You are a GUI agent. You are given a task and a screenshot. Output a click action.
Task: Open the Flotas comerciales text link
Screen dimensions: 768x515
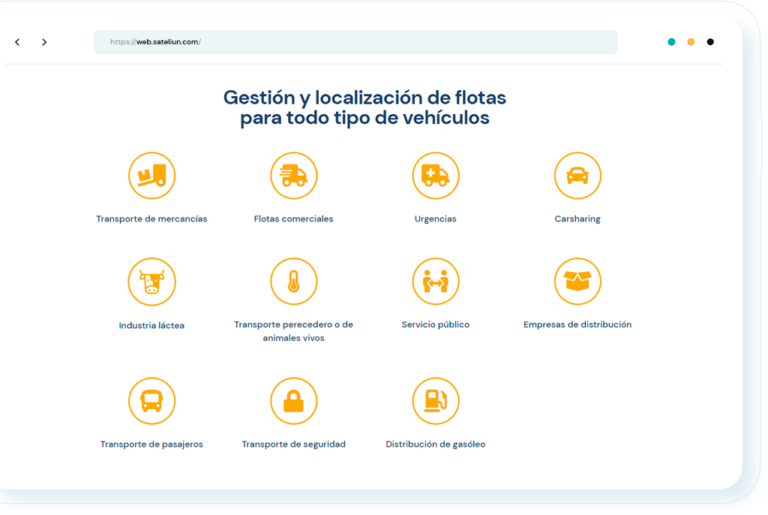click(293, 219)
